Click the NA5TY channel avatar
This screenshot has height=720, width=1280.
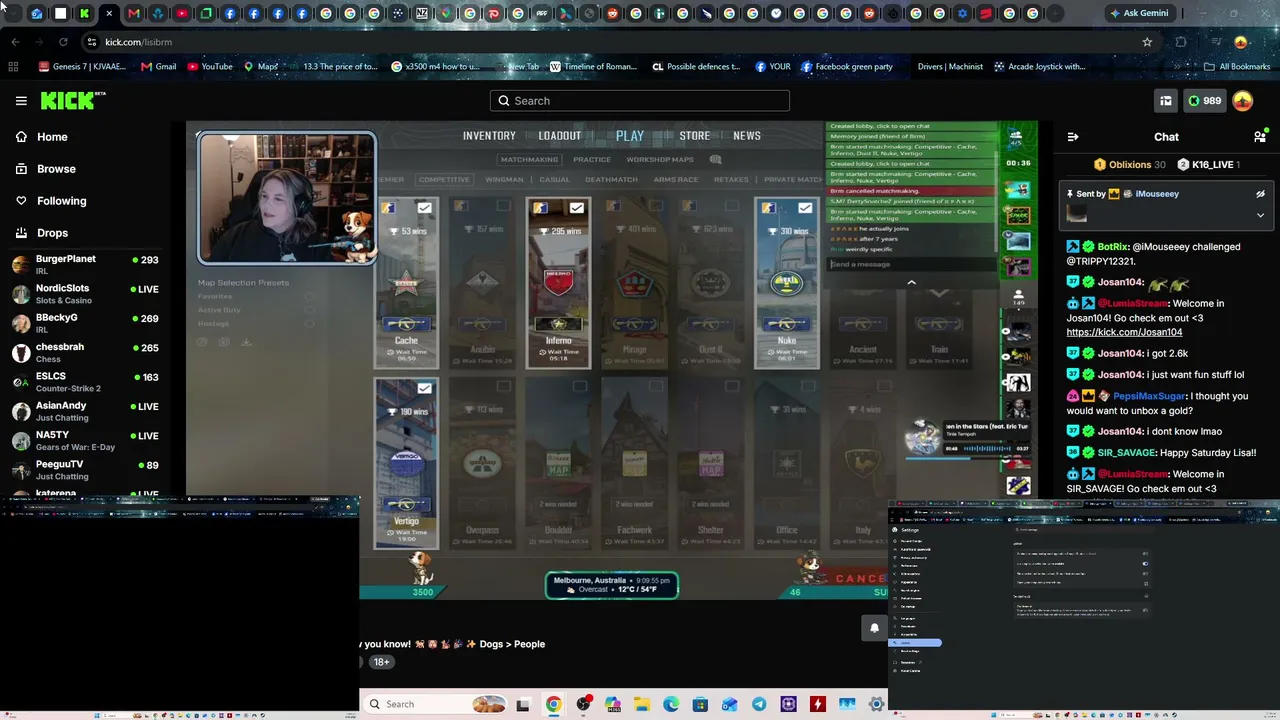[20, 440]
